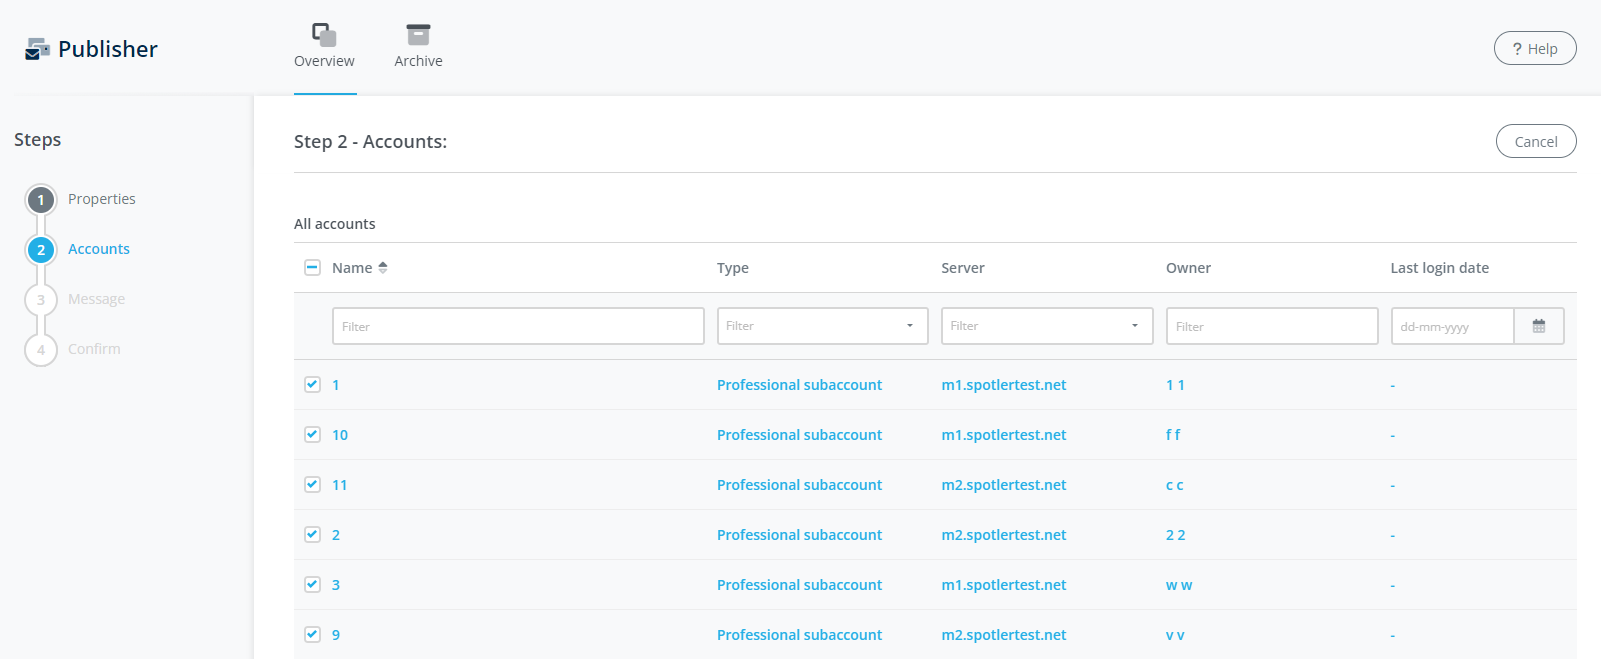Click the Help button
Viewport: 1601px width, 659px height.
[x=1535, y=48]
